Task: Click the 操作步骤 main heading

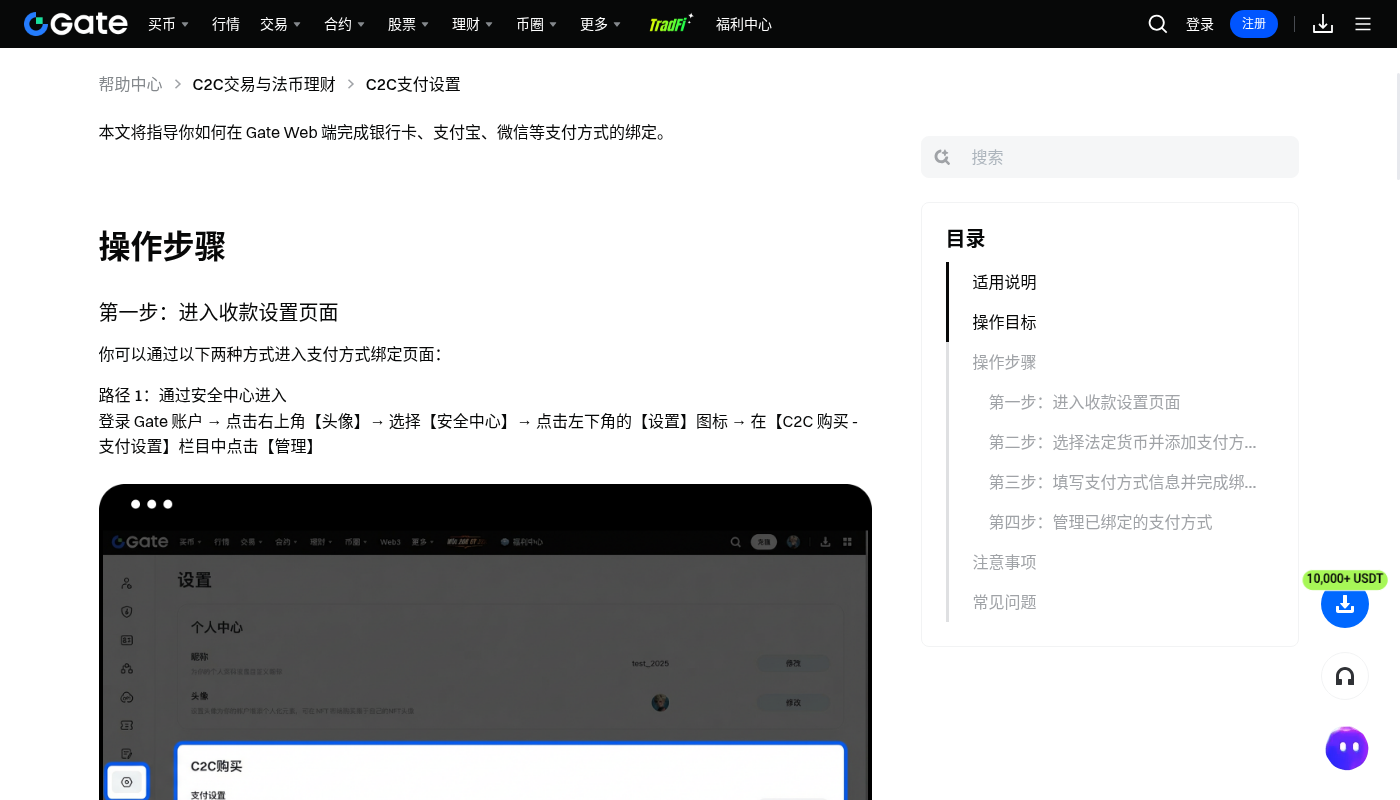Action: tap(162, 246)
